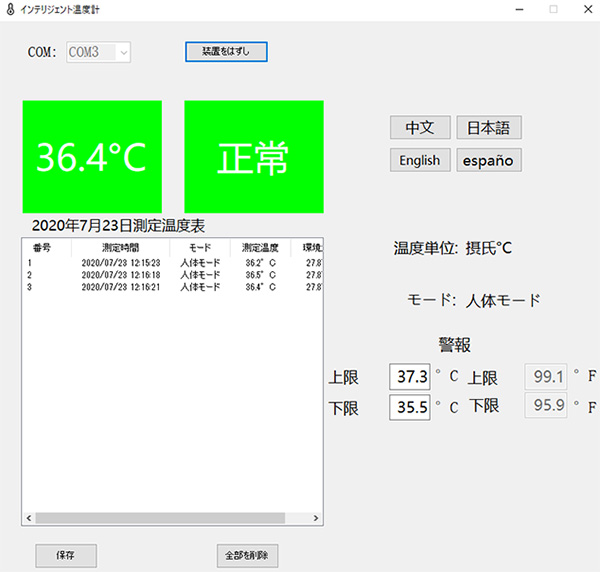Switch language to 中文
The width and height of the screenshot is (600, 572).
[420, 127]
